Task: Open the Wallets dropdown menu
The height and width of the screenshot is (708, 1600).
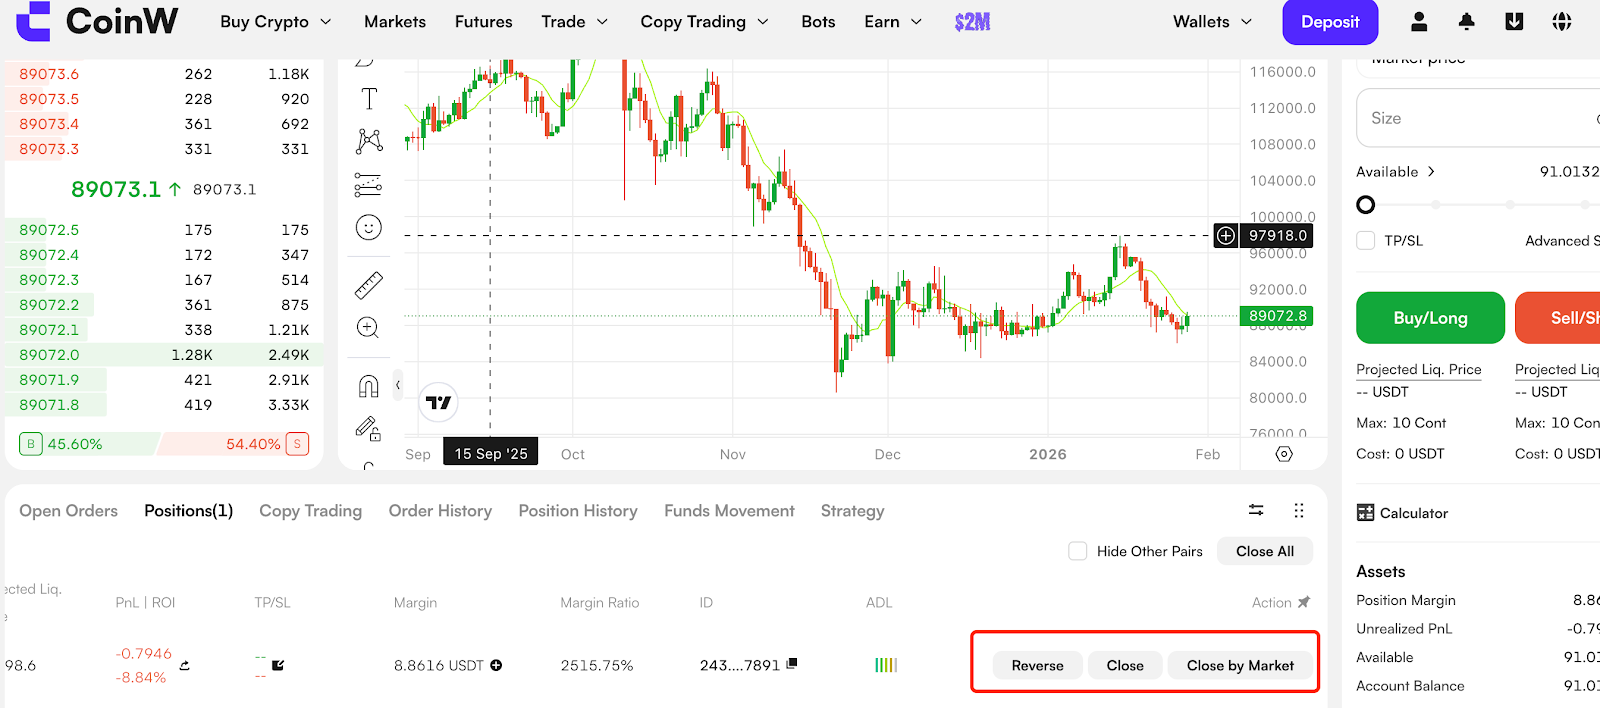Action: 1212,22
